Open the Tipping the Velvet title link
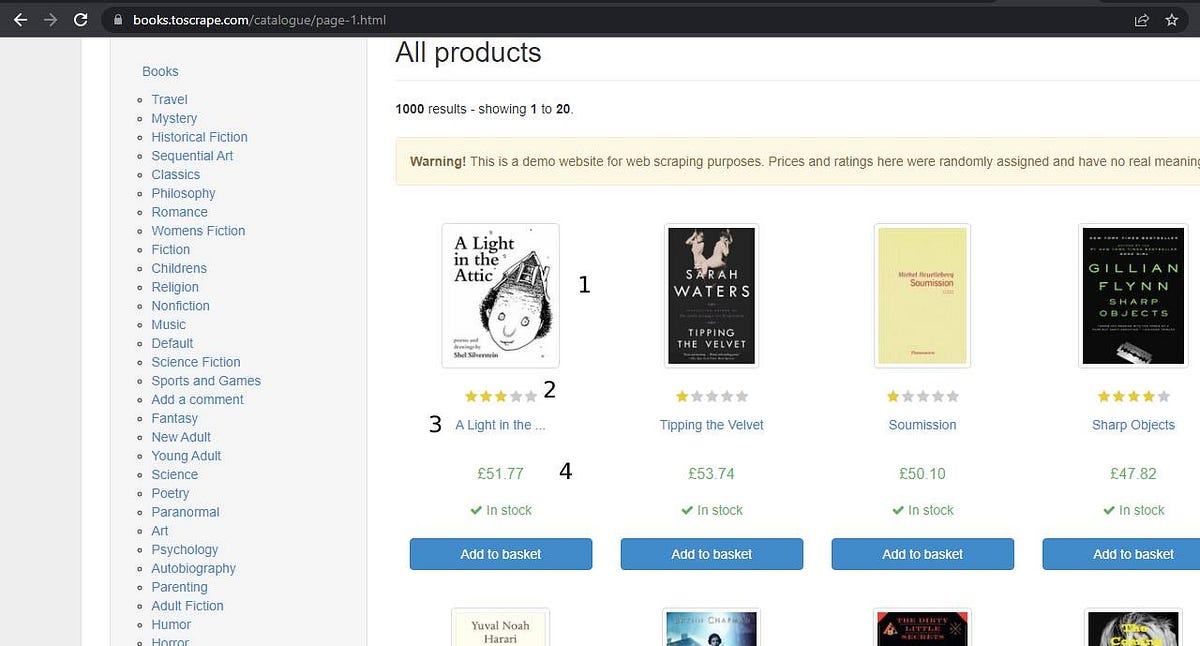This screenshot has height=646, width=1200. (x=711, y=425)
